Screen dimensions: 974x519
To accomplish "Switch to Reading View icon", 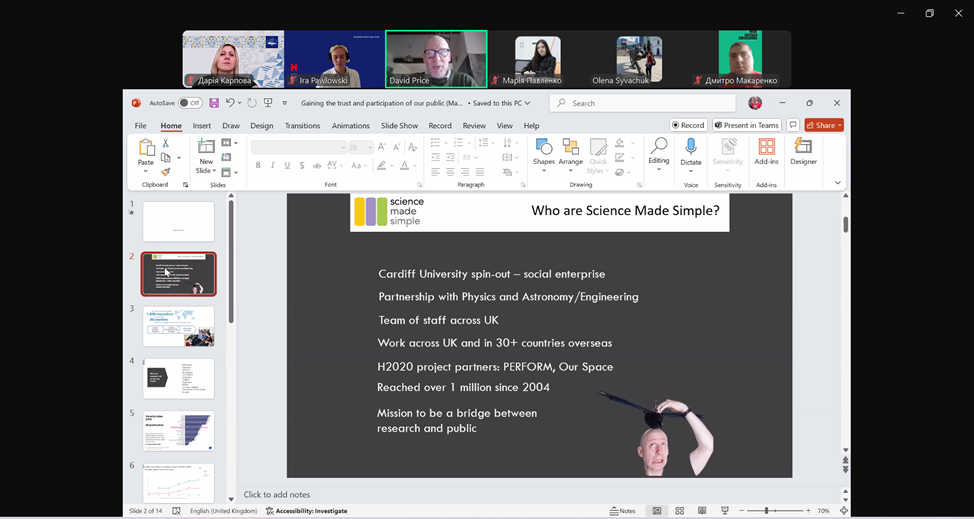I will 702,511.
